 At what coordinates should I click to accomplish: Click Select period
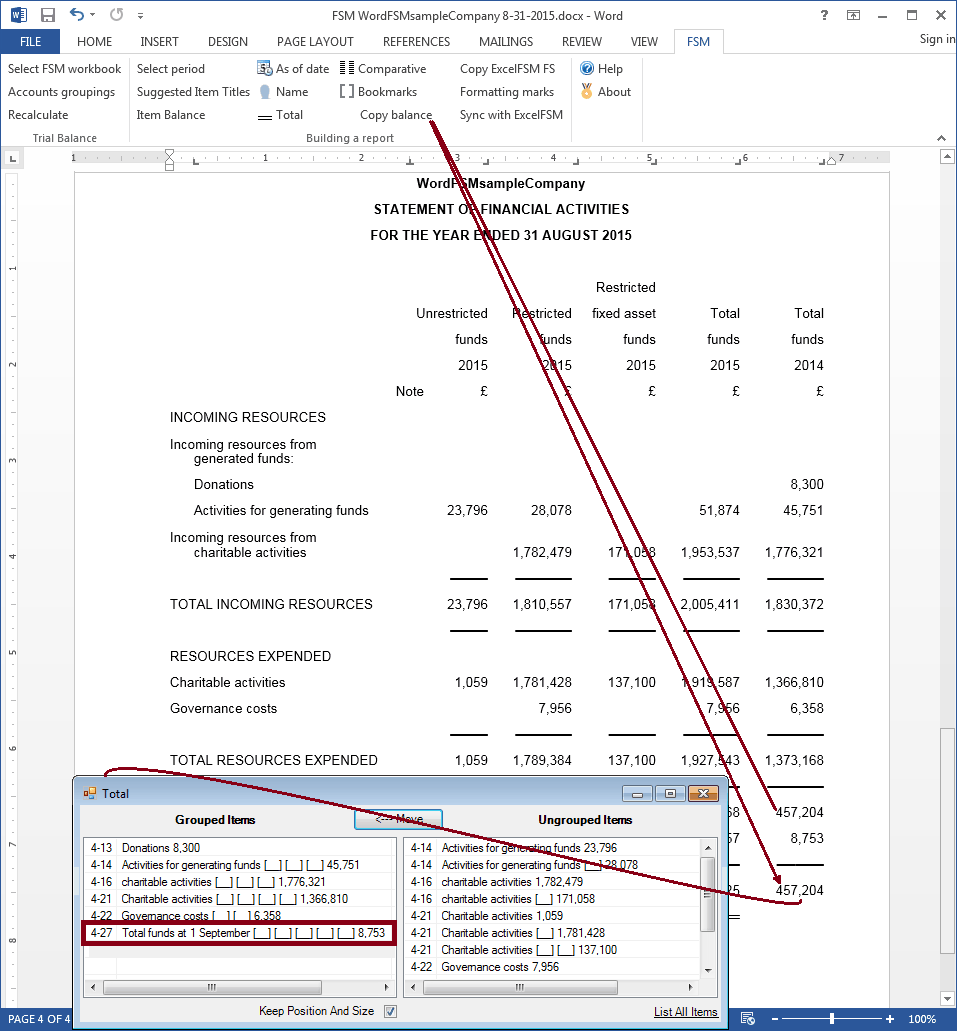coord(170,68)
